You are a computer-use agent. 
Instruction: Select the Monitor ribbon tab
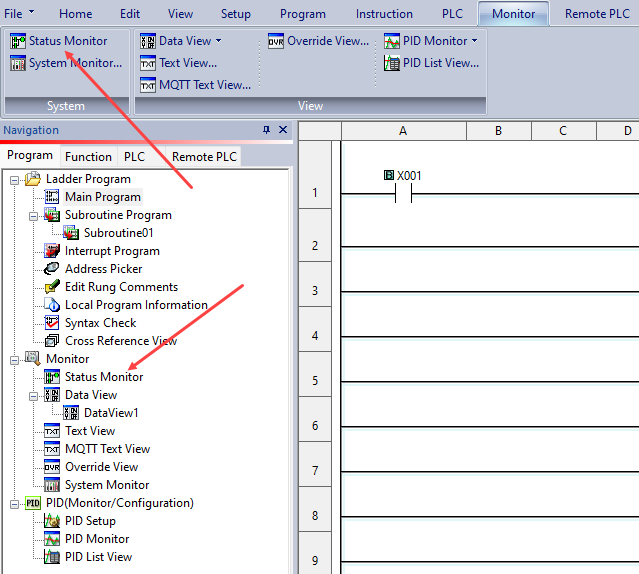513,14
